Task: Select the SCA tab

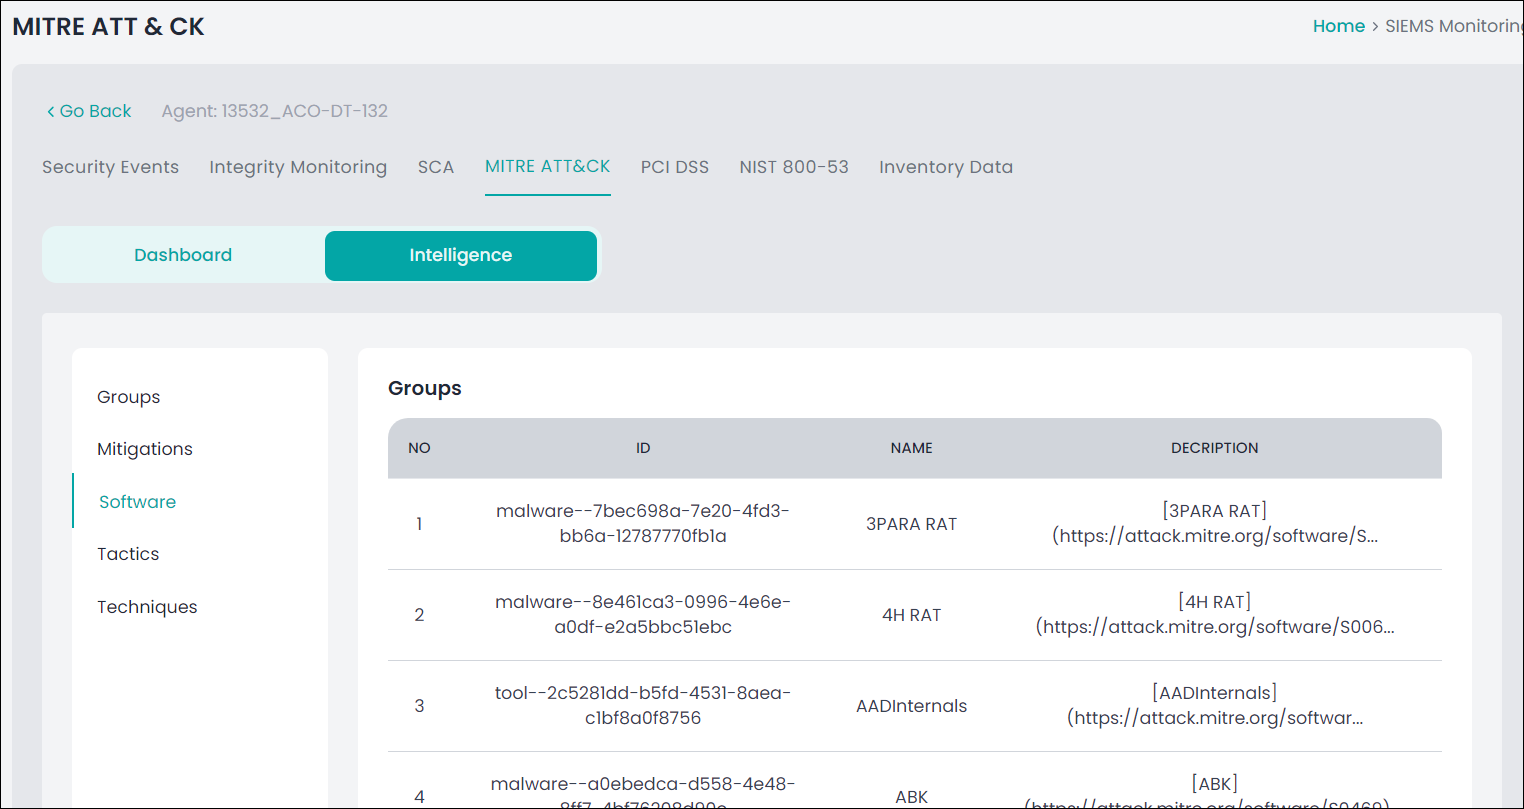Action: (436, 167)
